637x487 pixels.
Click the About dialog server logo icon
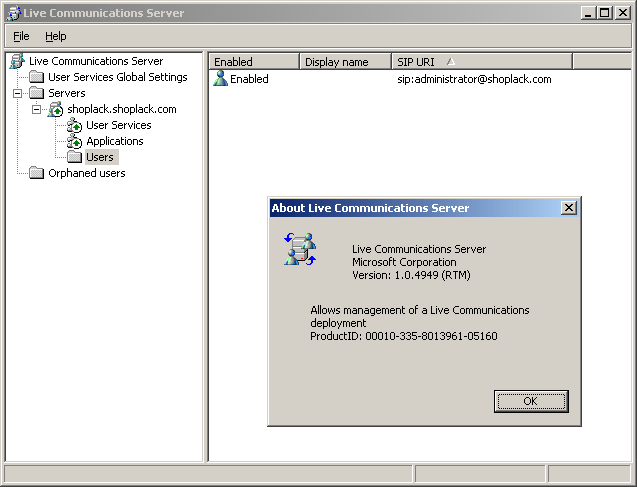300,249
